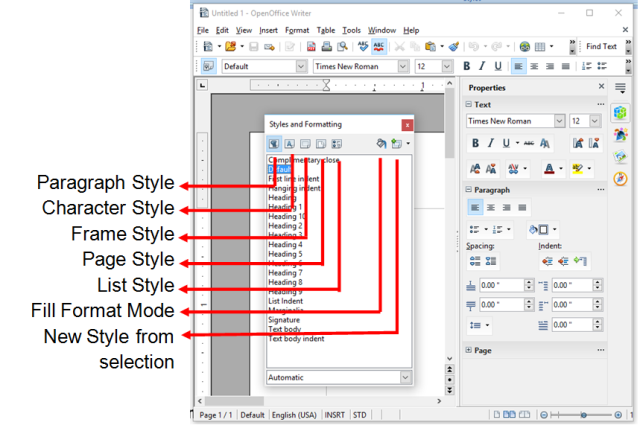Image resolution: width=640 pixels, height=425 pixels.
Task: Open the Table menu
Action: click(326, 30)
